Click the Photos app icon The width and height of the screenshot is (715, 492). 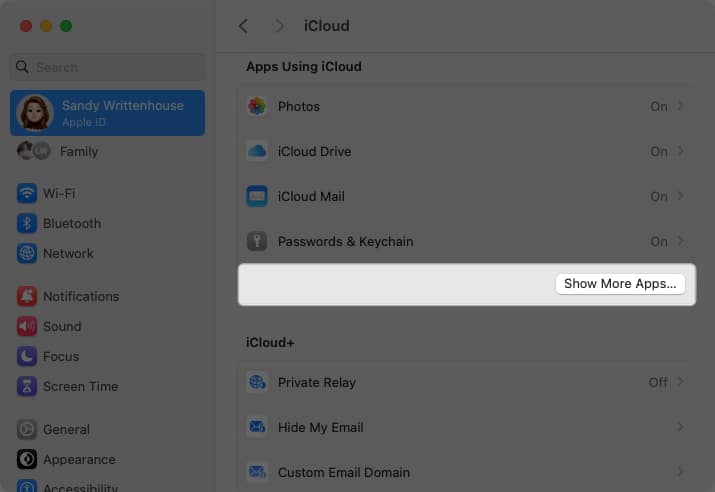(x=257, y=106)
